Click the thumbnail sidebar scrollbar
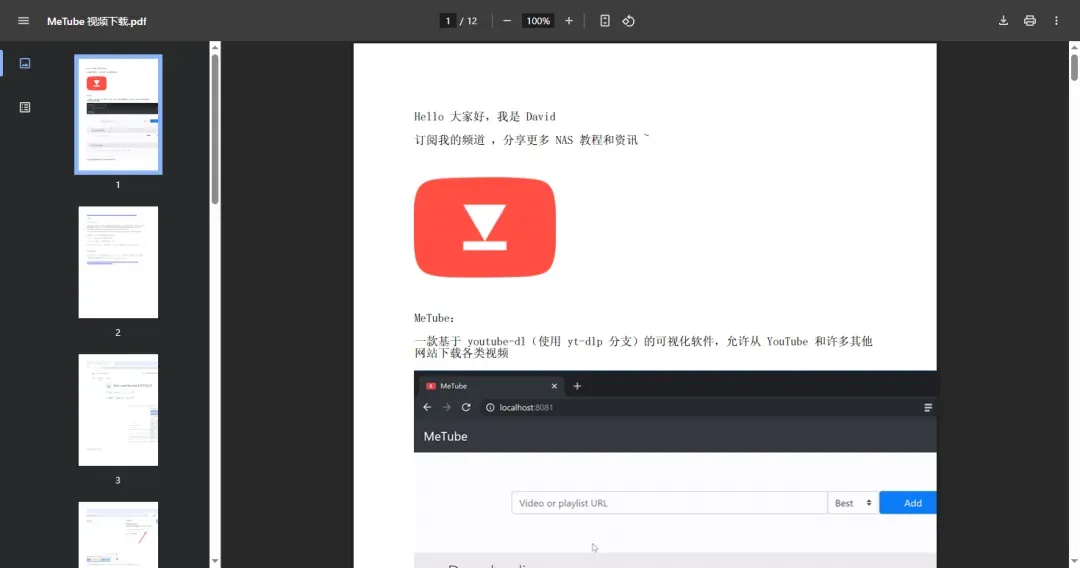Viewport: 1080px width, 568px height. point(215,129)
